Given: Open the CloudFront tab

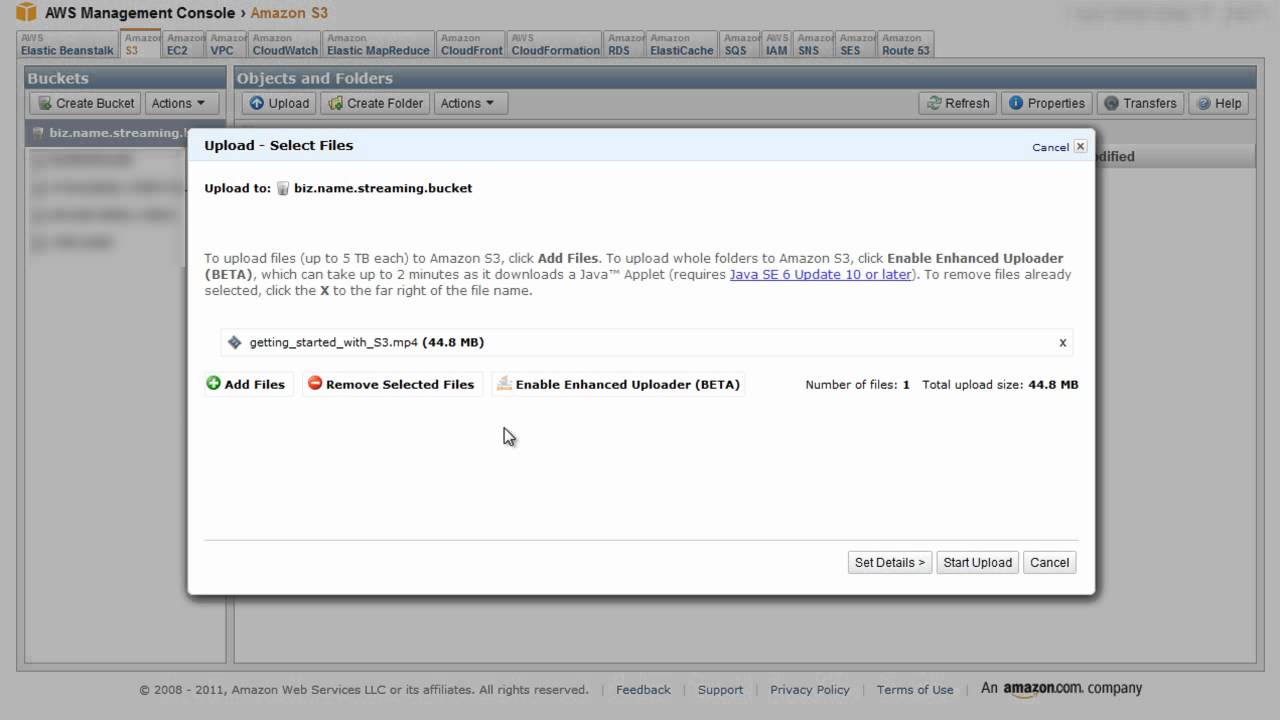Looking at the screenshot, I should 471,45.
